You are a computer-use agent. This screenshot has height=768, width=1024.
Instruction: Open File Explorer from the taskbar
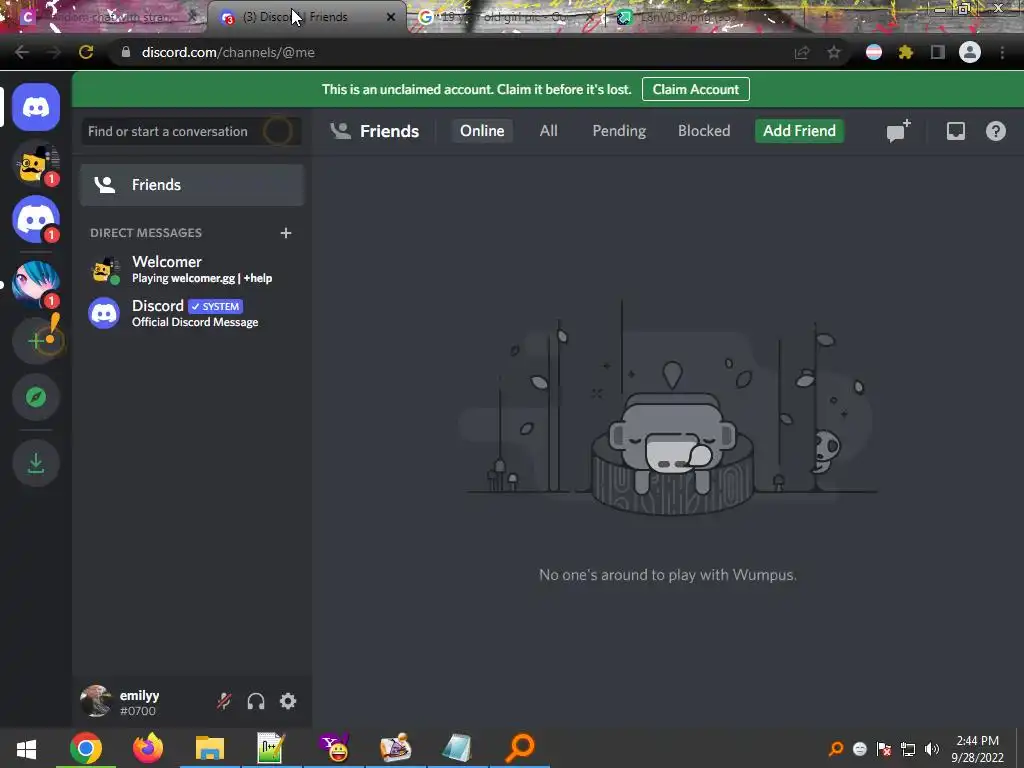(210, 748)
